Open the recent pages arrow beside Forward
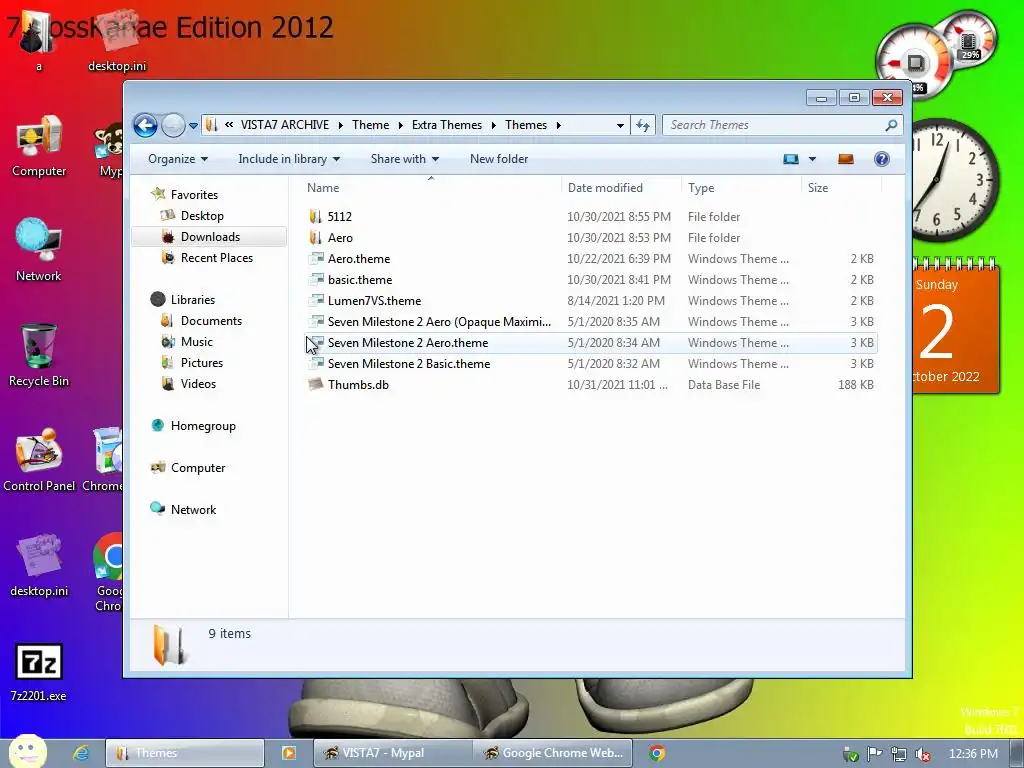 point(193,125)
